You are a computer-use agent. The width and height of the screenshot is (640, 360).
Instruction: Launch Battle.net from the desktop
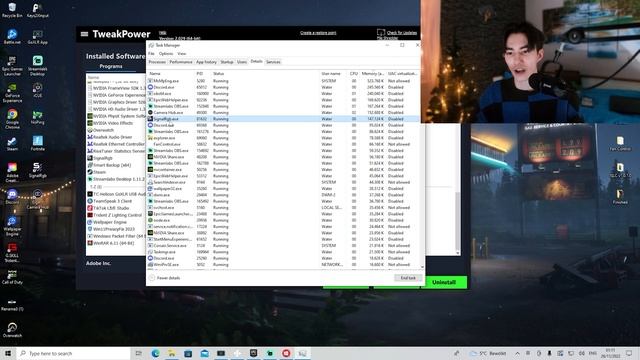(x=12, y=37)
